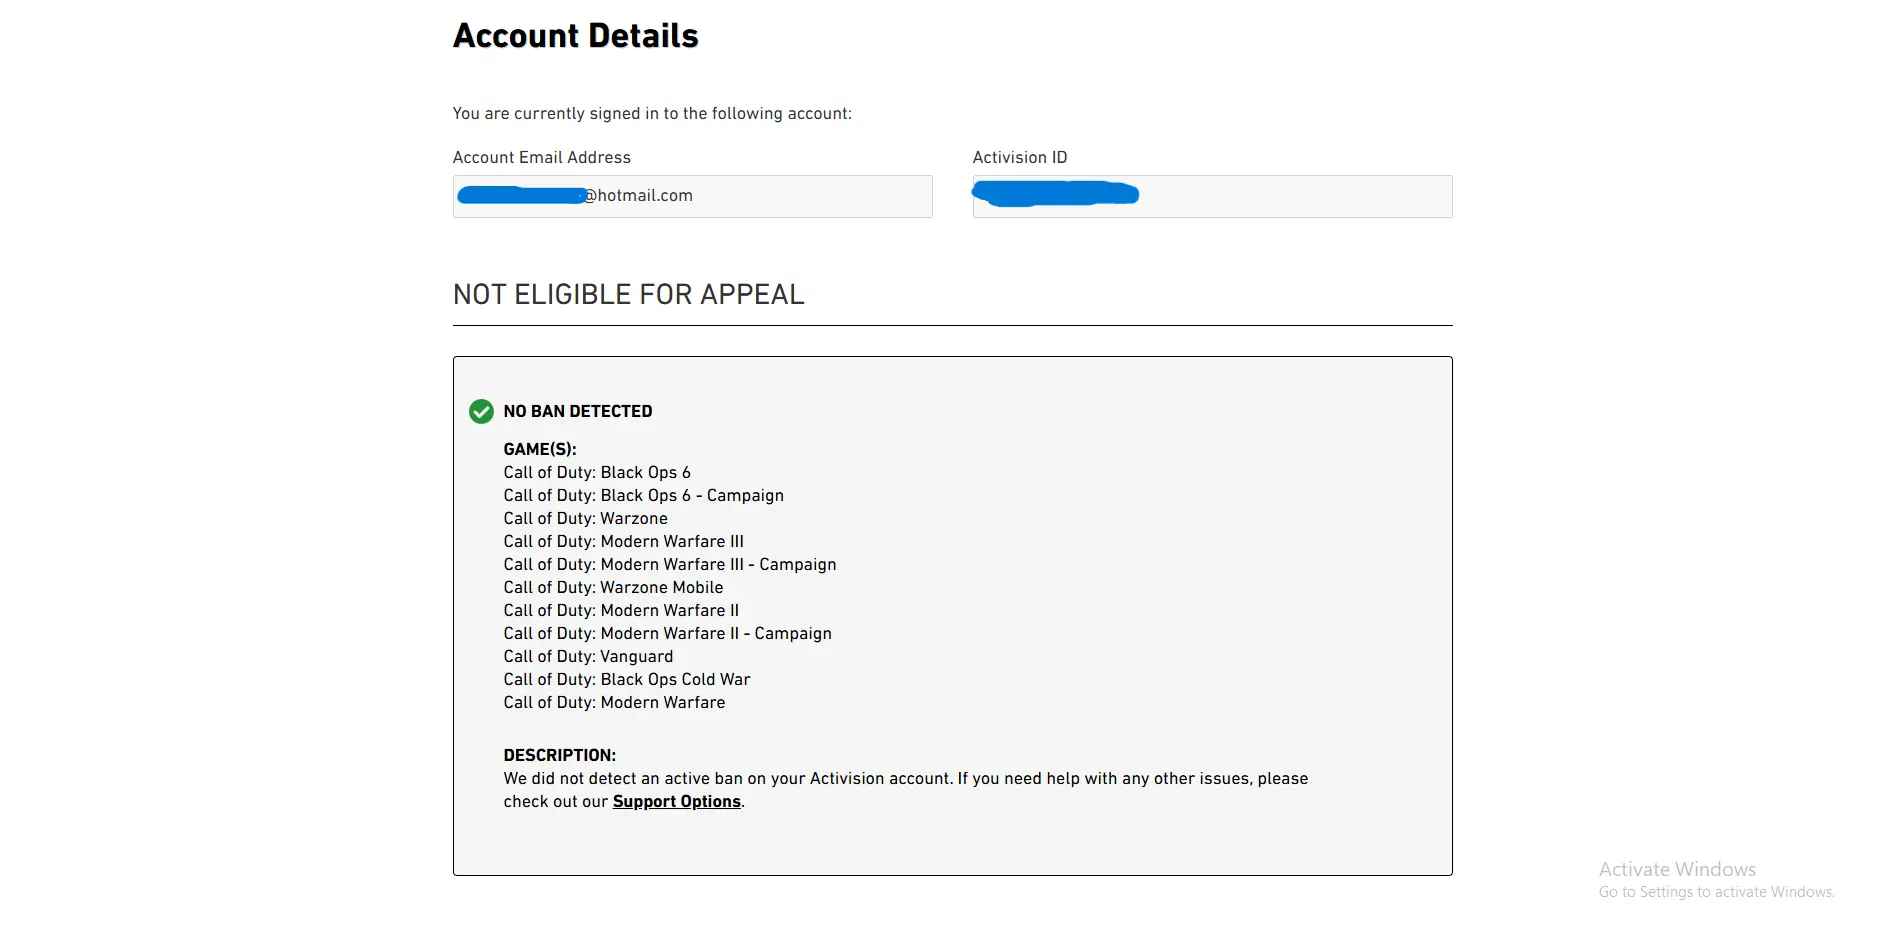Click Call of Duty: Modern Warfare III
The width and height of the screenshot is (1884, 946).
pos(623,542)
